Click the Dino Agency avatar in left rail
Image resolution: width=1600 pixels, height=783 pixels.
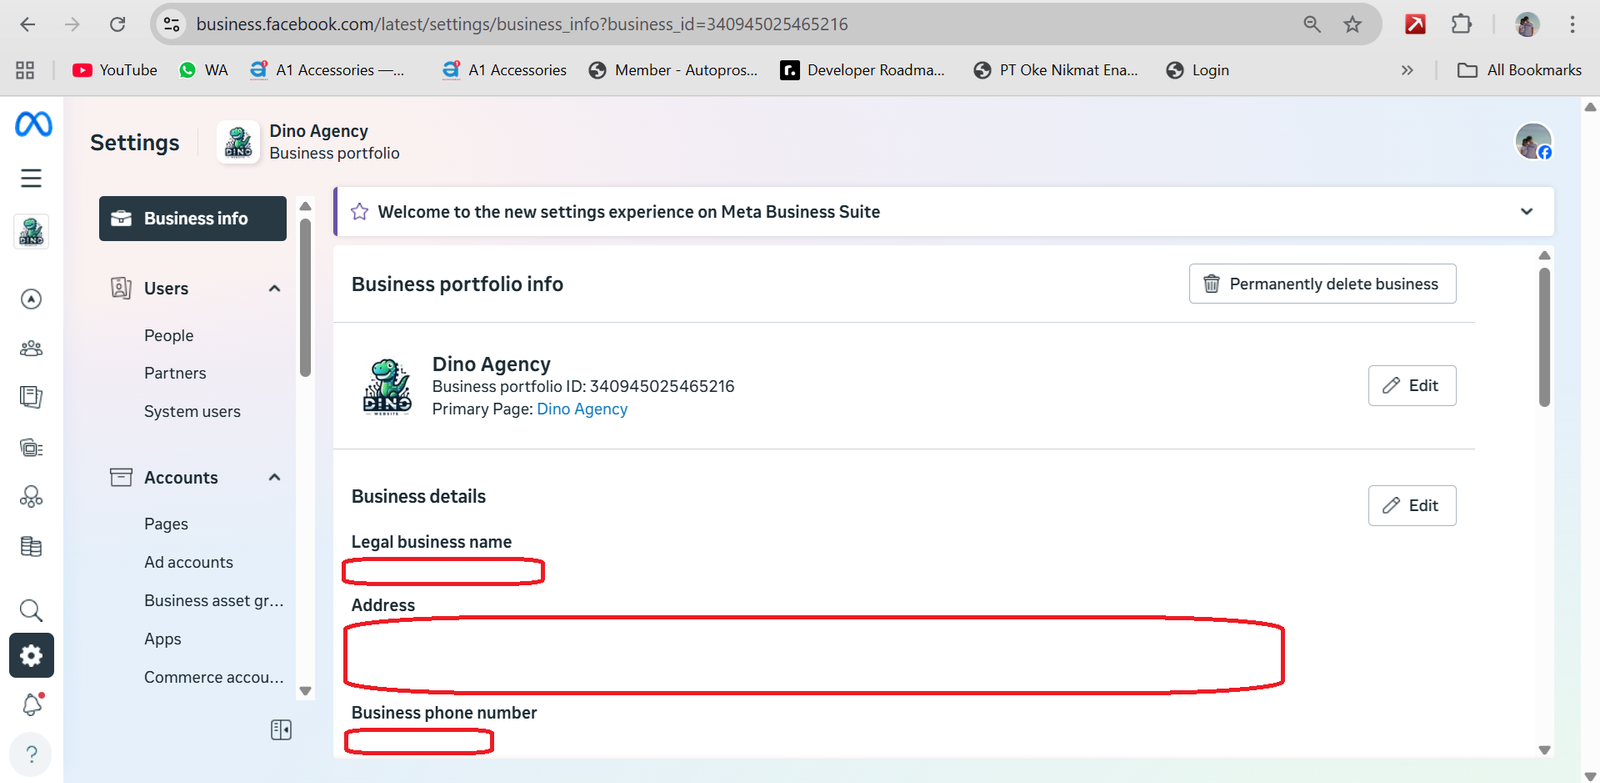pos(31,232)
